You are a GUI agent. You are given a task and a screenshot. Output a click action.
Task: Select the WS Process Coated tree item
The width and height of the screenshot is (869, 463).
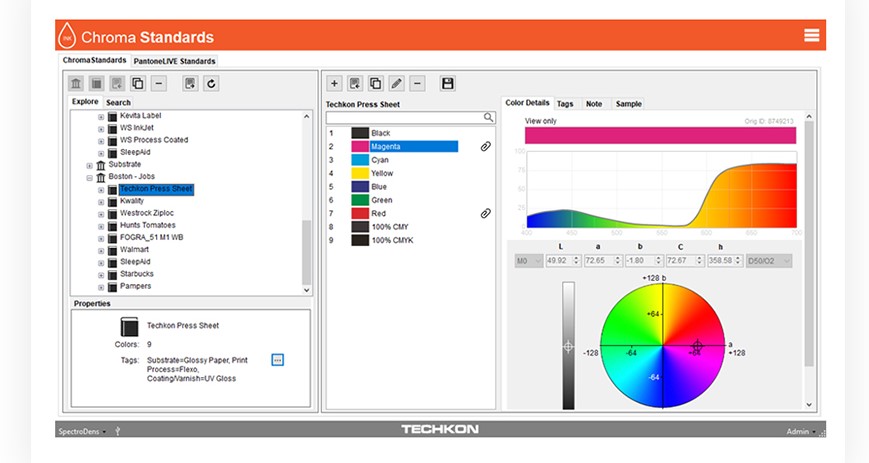[x=154, y=140]
